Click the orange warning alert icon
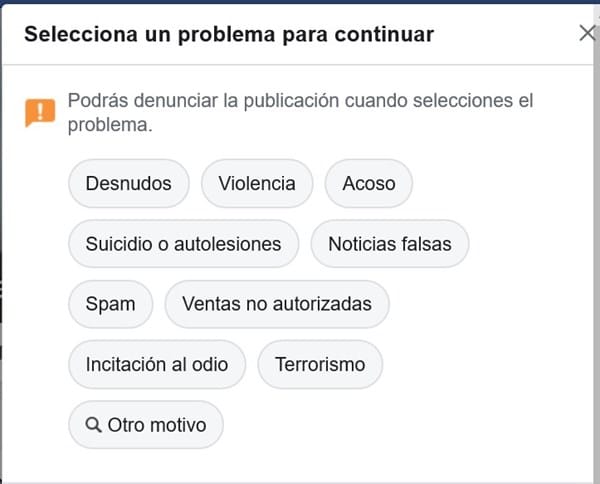The width and height of the screenshot is (600, 484). pyautogui.click(x=40, y=113)
